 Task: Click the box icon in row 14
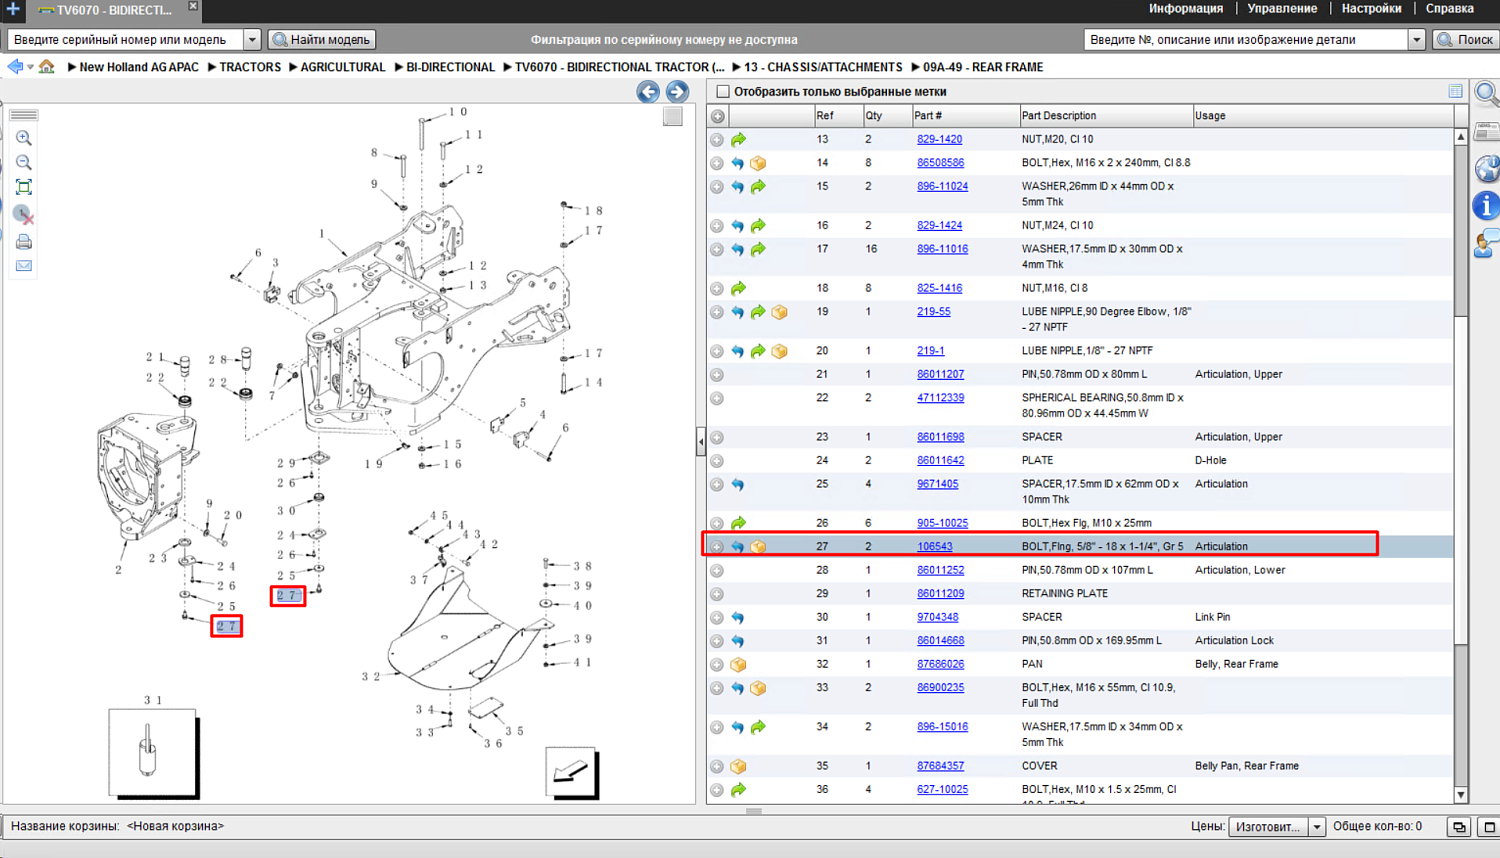click(758, 163)
